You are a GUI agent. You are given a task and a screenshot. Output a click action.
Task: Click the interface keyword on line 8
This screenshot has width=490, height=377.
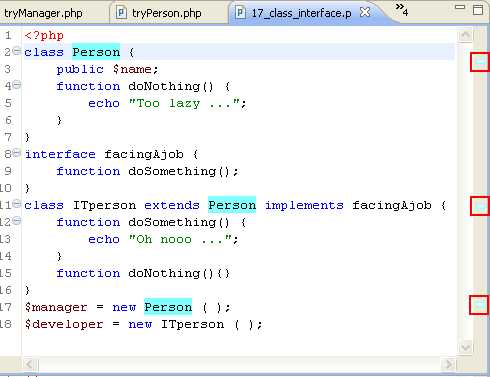tap(60, 154)
